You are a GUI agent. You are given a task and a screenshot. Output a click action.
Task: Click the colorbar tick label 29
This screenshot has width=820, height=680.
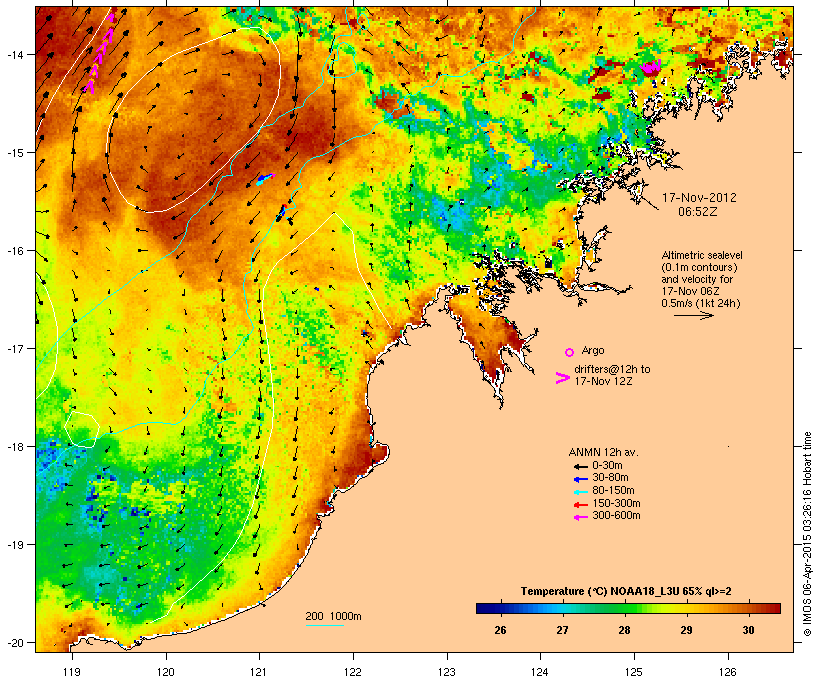click(686, 630)
